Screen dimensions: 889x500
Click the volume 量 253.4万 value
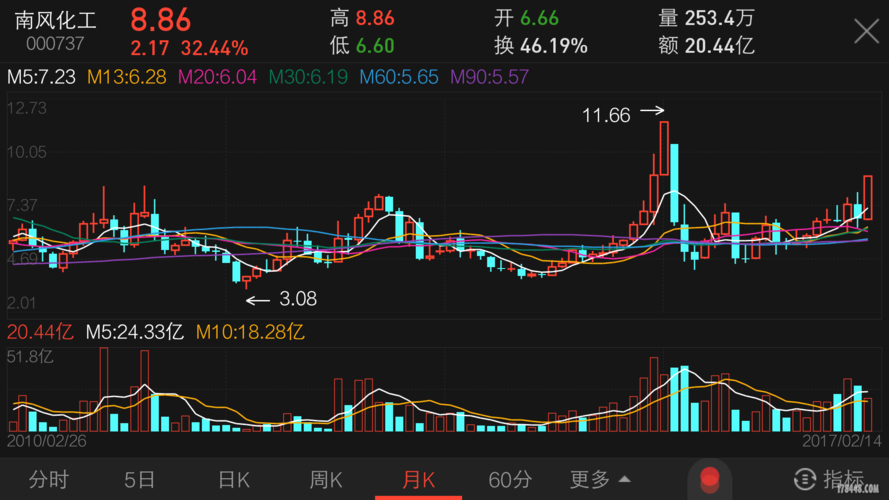click(x=706, y=18)
